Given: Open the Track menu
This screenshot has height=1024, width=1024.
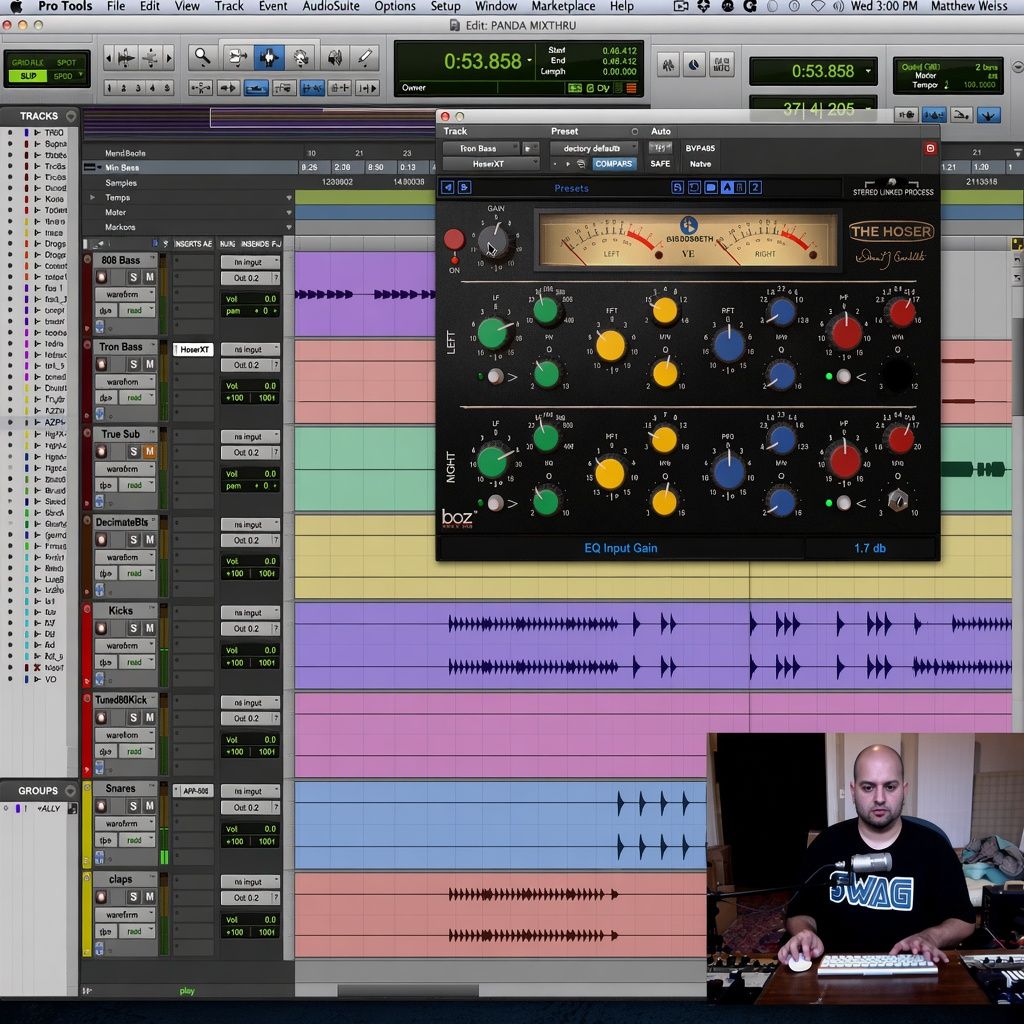Looking at the screenshot, I should 229,7.
